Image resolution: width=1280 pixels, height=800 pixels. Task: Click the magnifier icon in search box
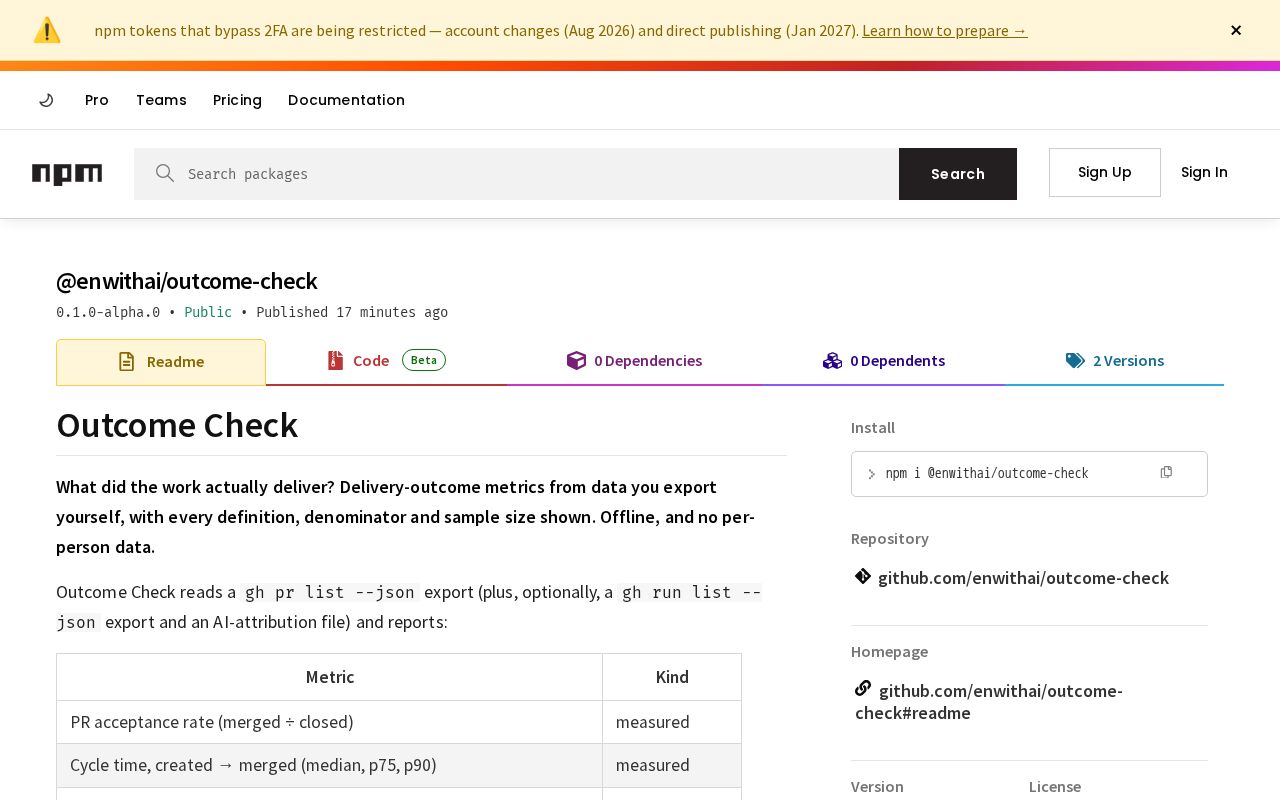[x=165, y=173]
